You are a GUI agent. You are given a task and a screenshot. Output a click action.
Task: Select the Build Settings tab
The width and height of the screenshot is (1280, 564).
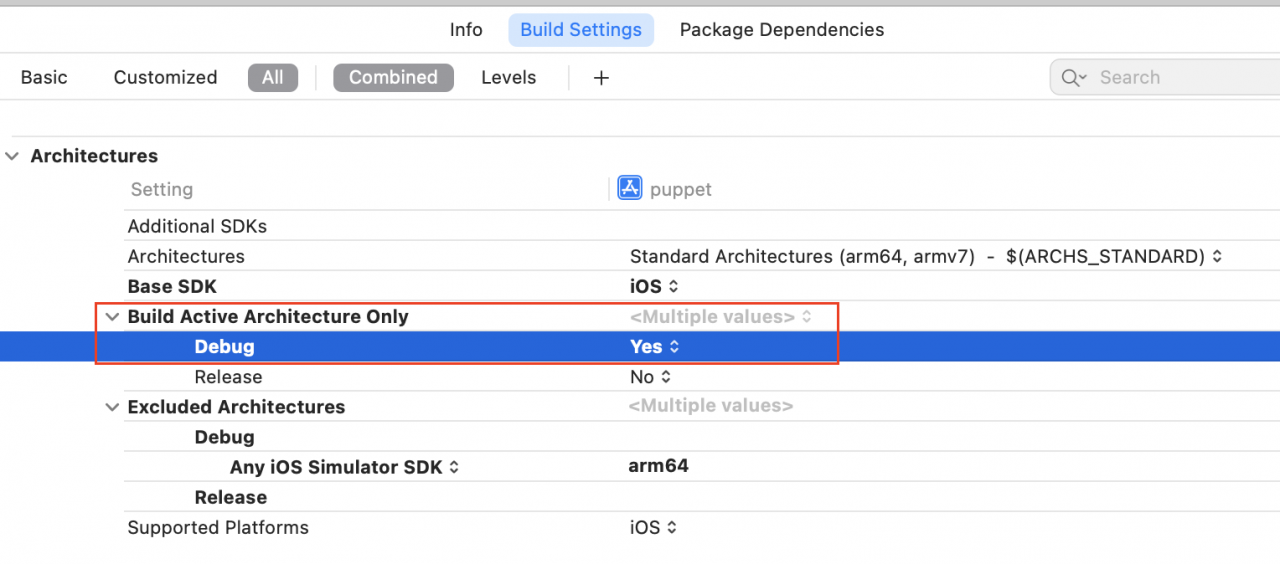[x=581, y=30]
